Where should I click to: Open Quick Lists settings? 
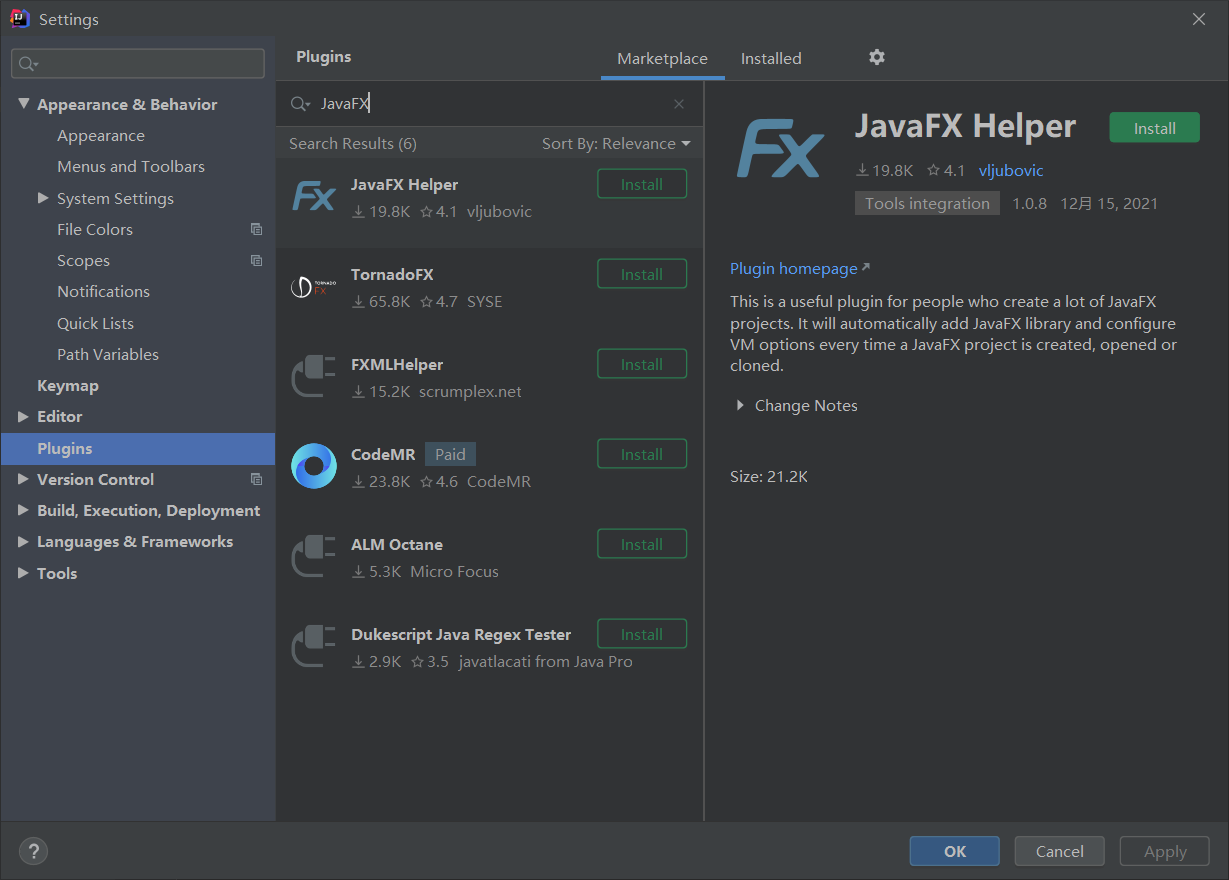tap(95, 323)
